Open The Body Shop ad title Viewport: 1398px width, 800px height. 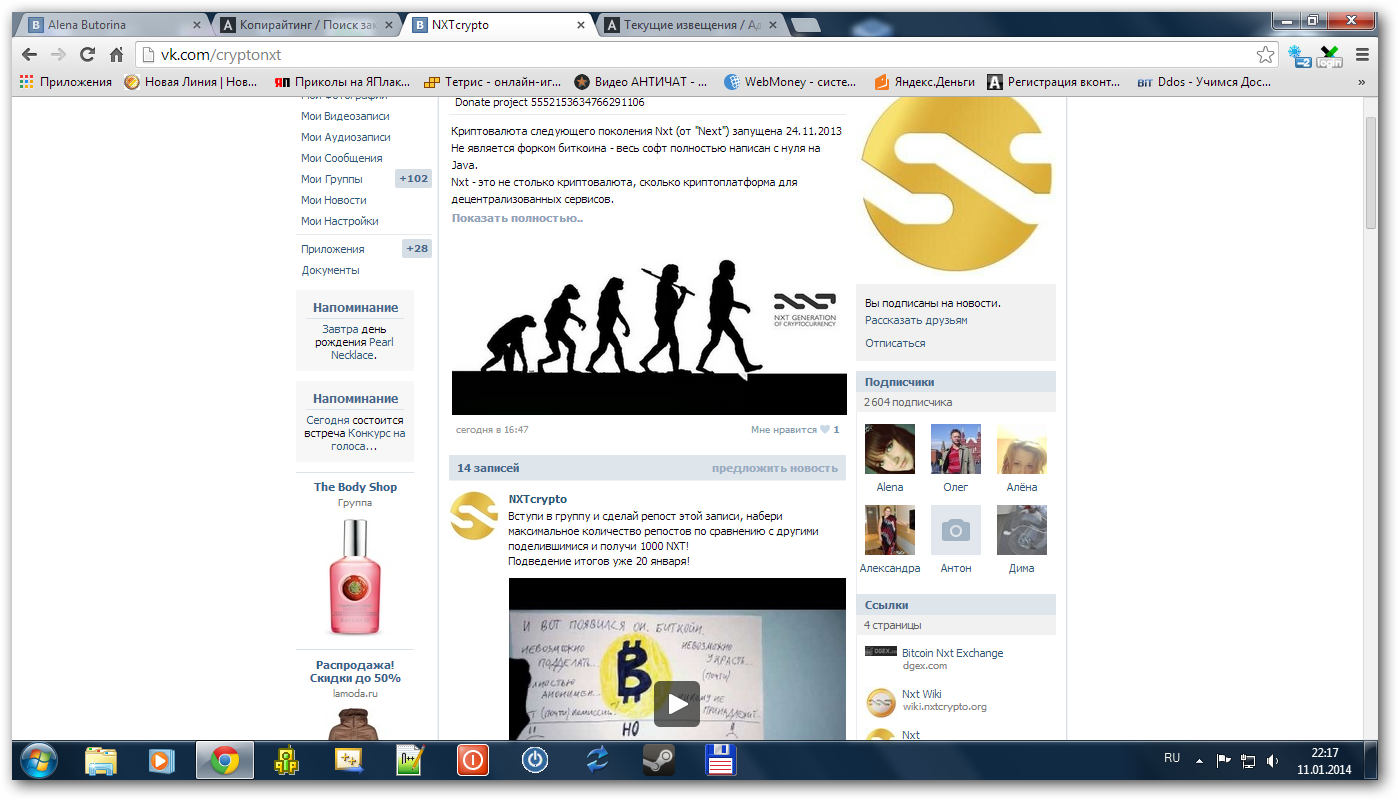click(355, 487)
